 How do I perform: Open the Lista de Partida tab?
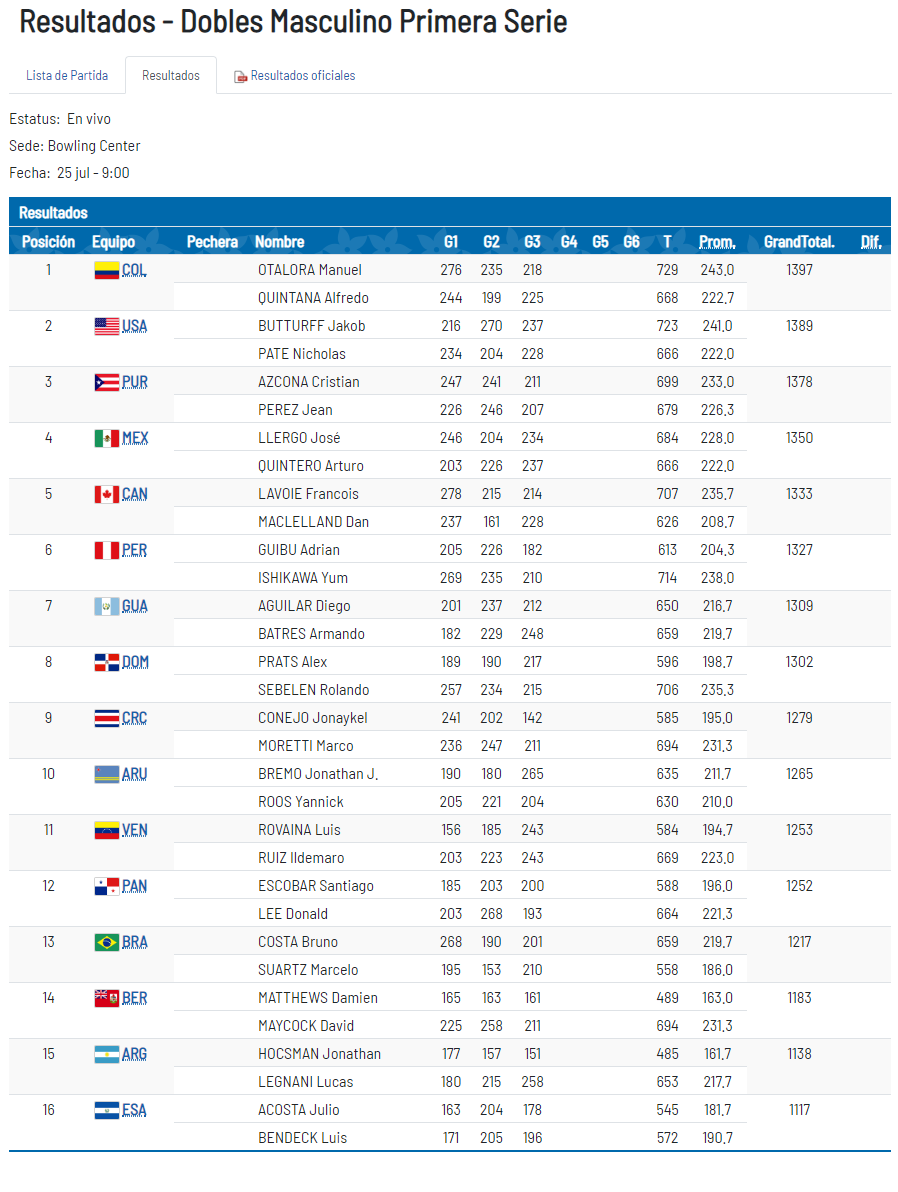(x=67, y=76)
